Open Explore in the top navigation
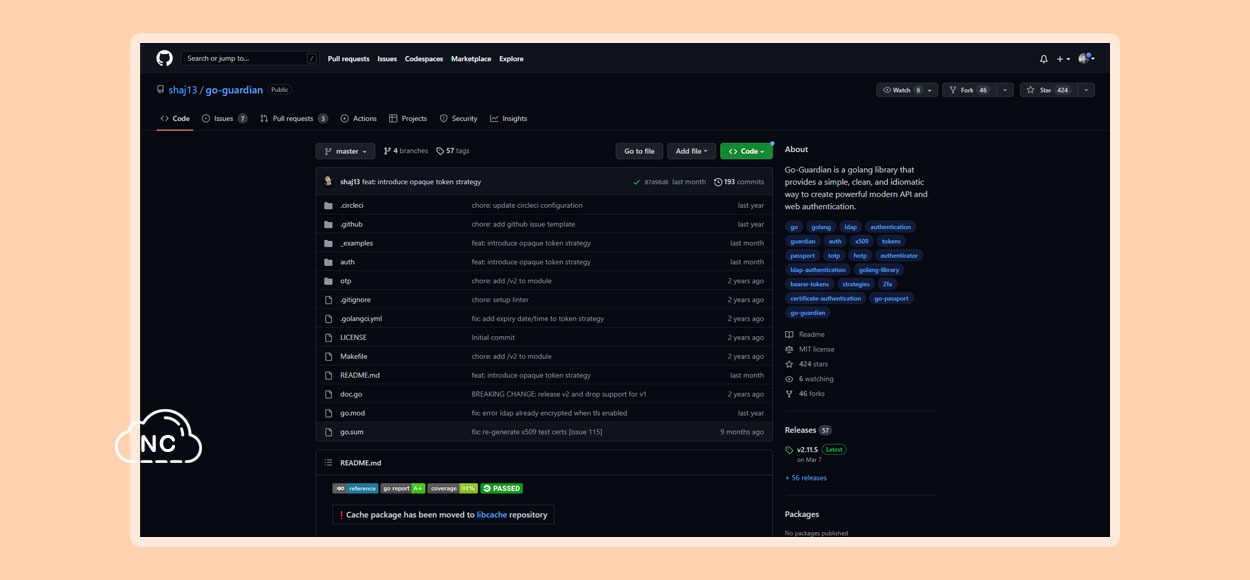This screenshot has width=1250, height=580. [511, 59]
